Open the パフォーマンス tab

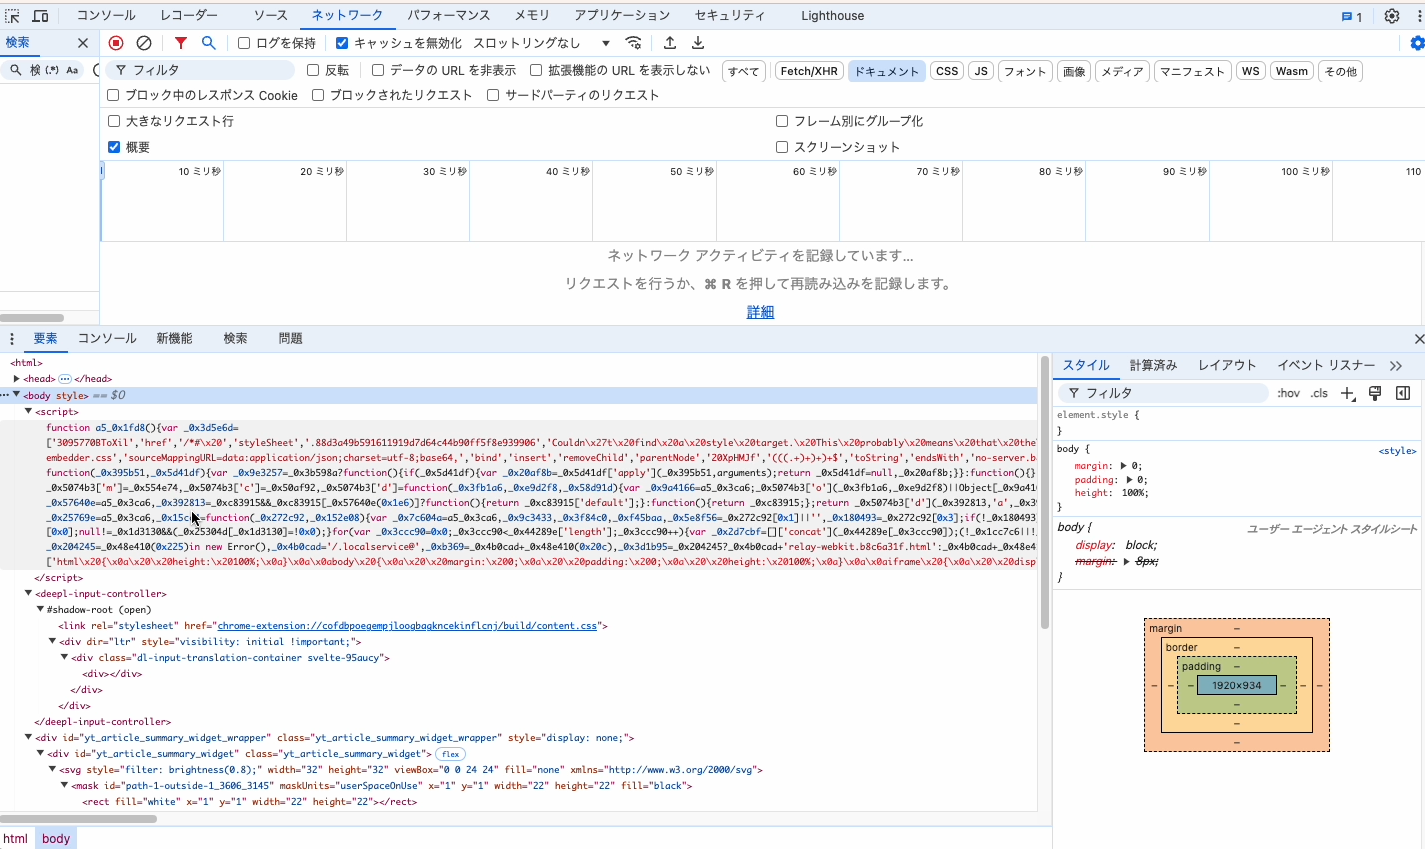(449, 16)
